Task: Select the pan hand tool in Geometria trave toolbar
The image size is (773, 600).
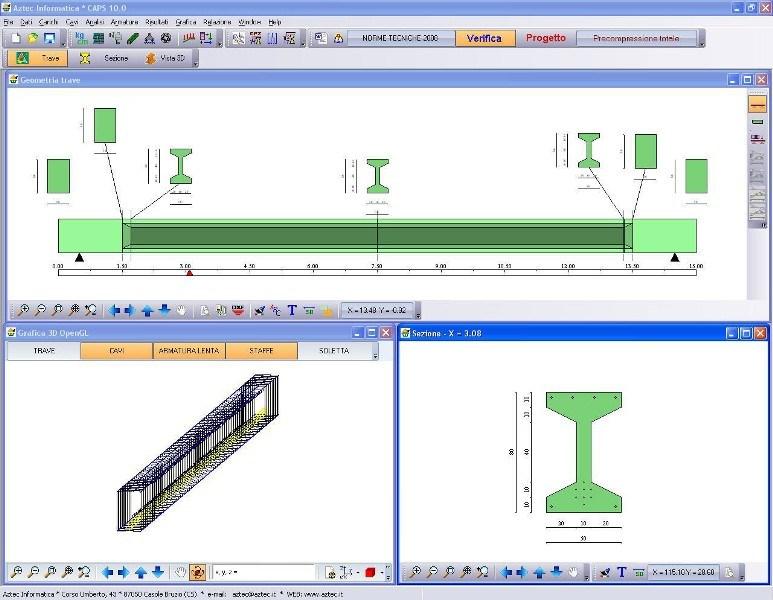Action: click(x=181, y=310)
